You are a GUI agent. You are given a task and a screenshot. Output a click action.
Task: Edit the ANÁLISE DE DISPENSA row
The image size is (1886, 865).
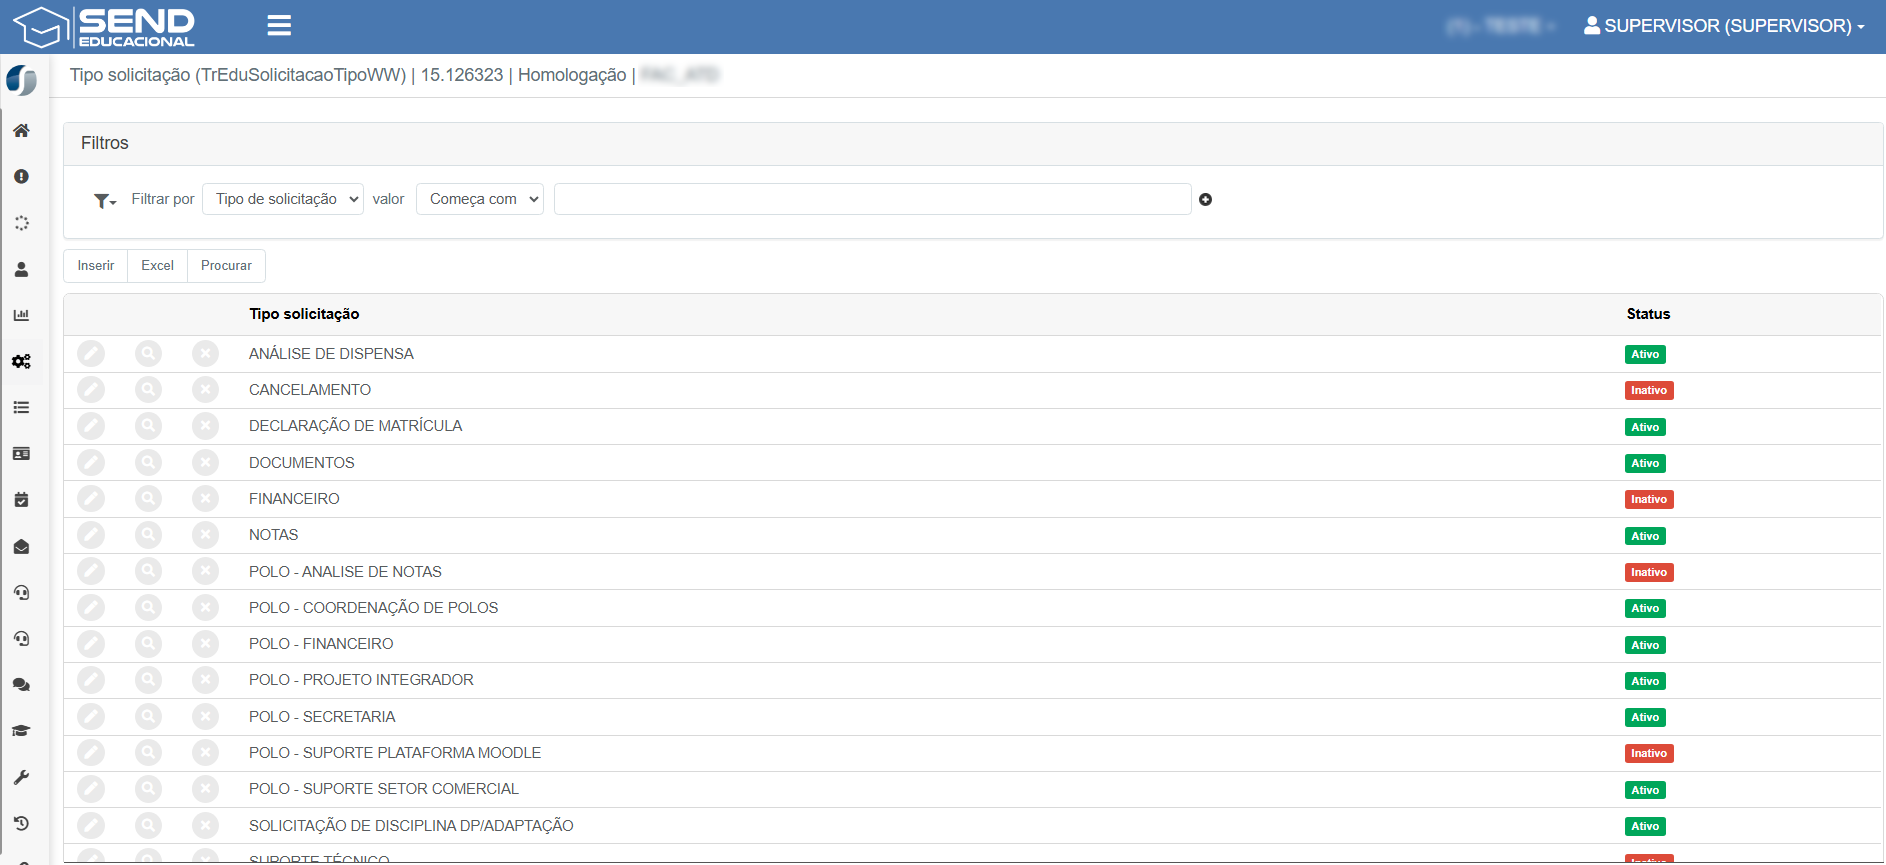click(91, 354)
